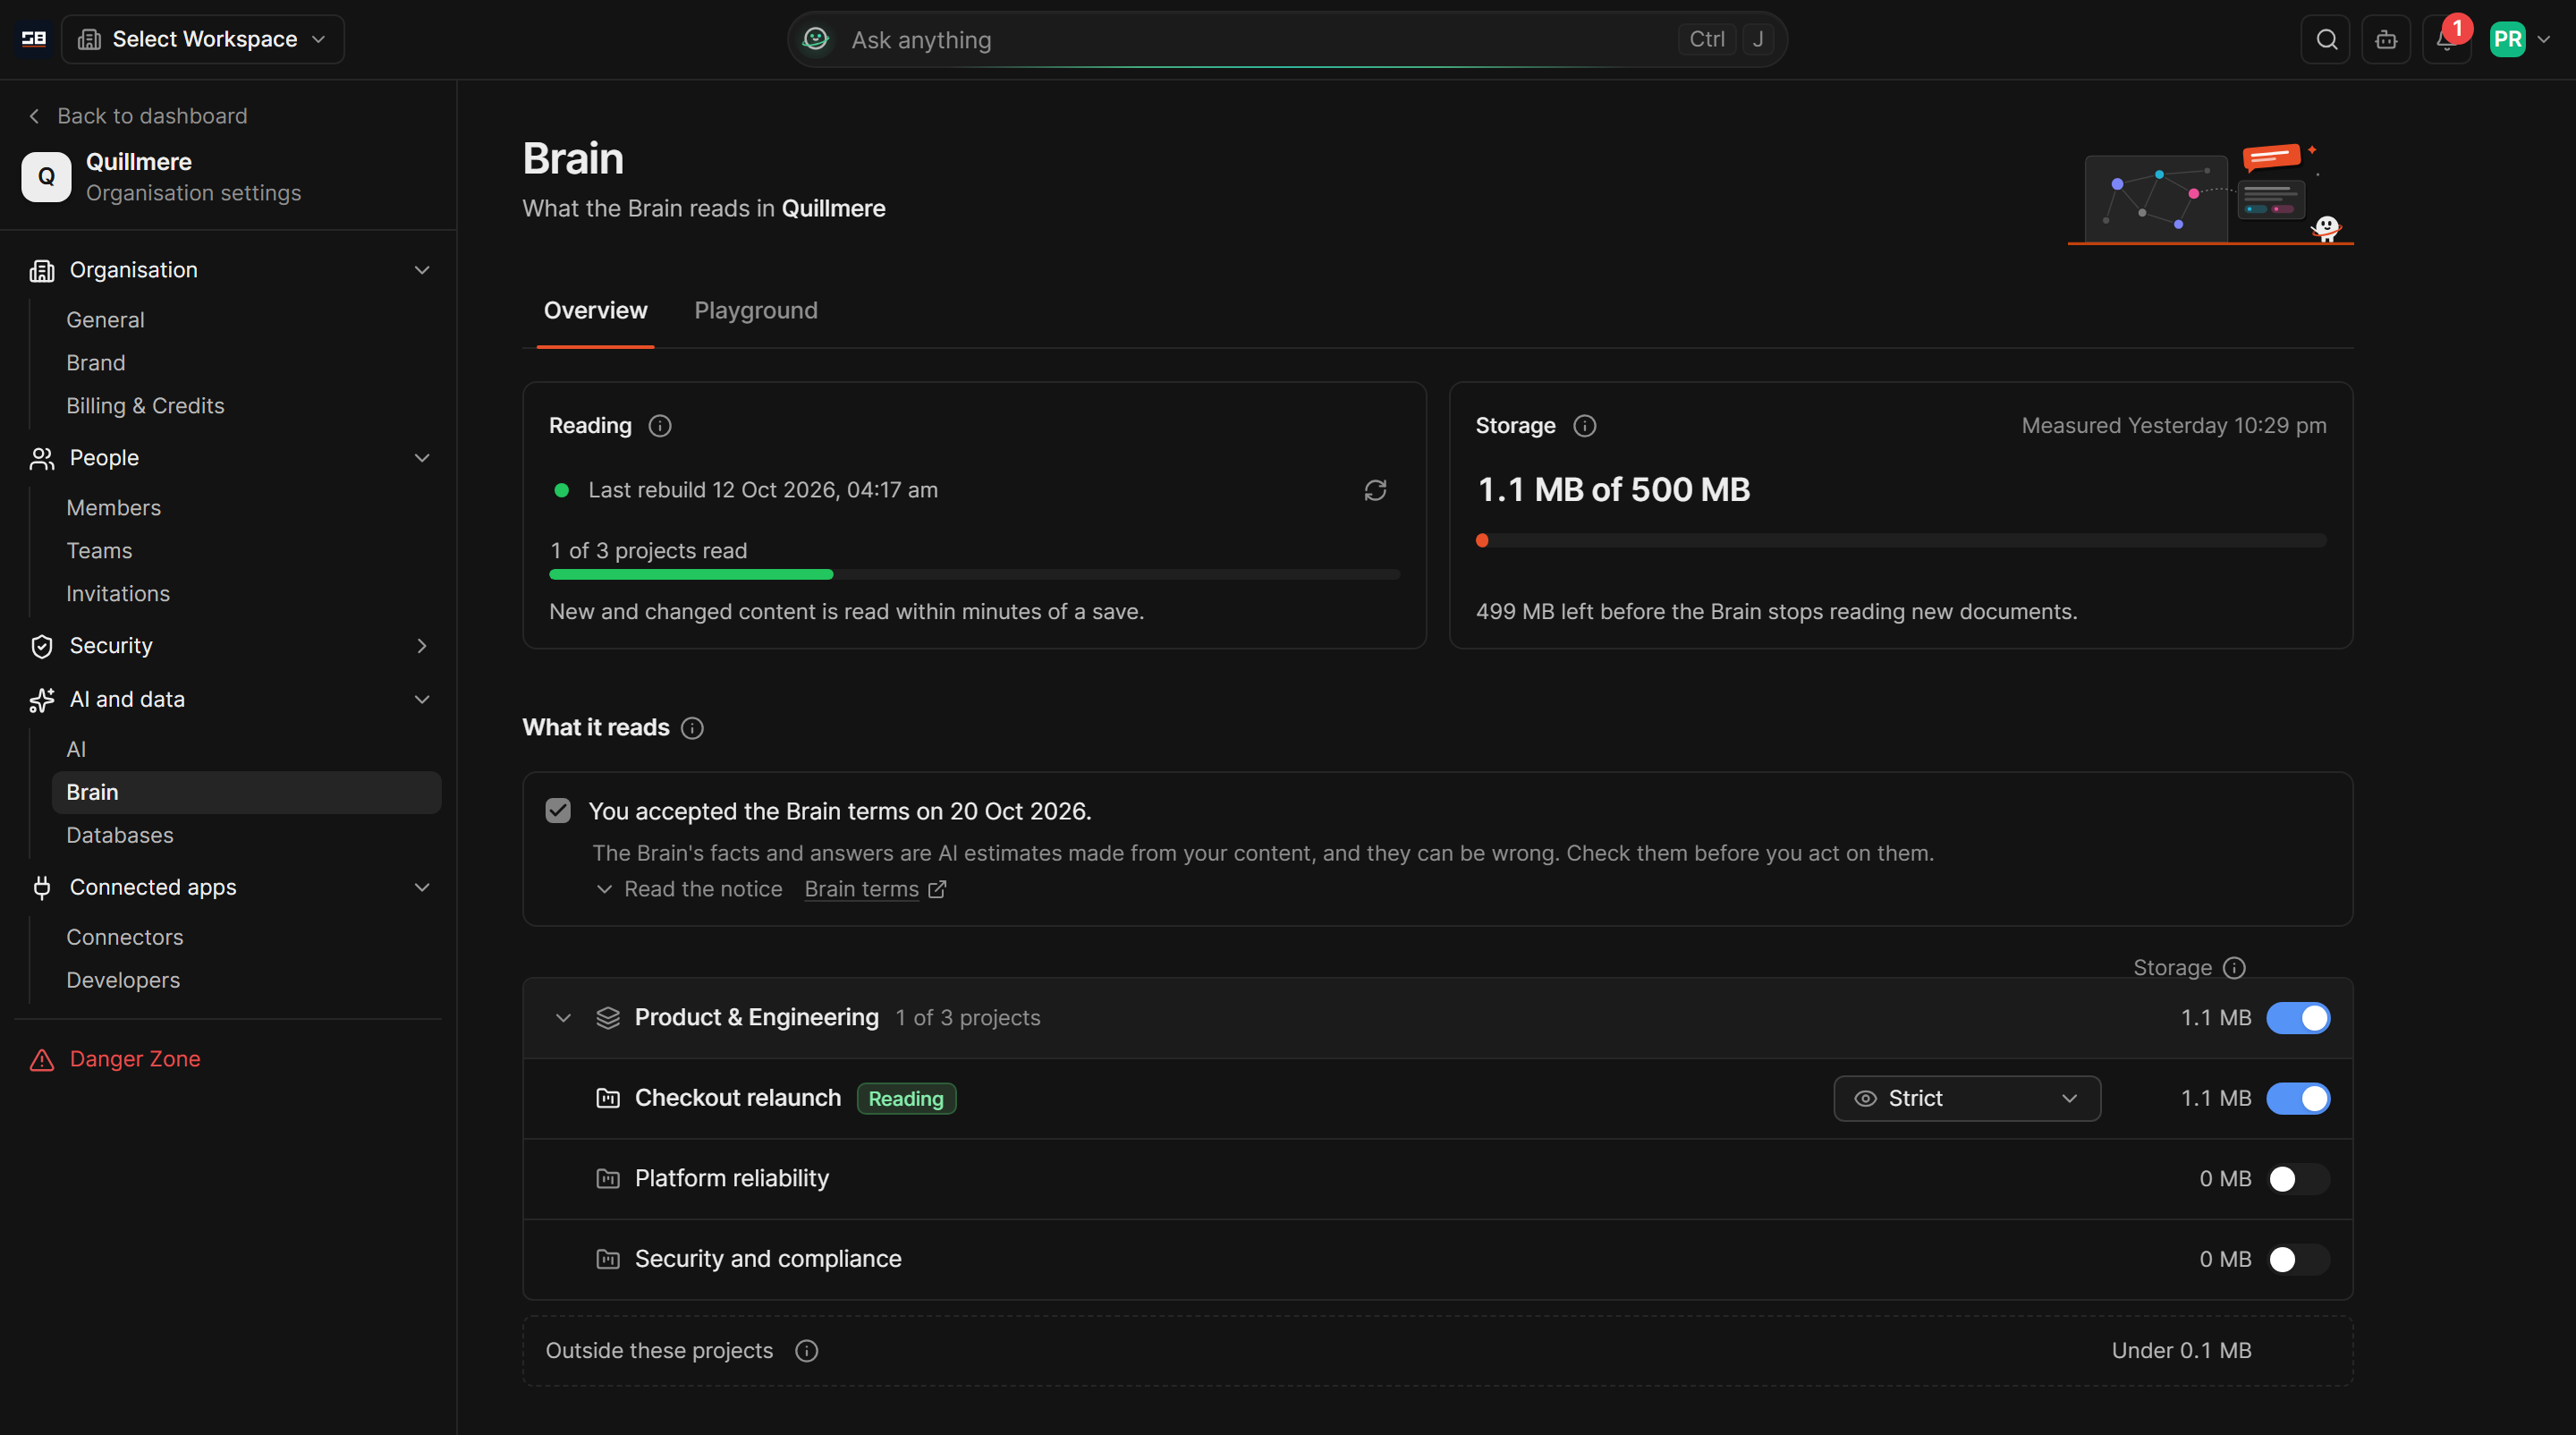Open the robot assistant icon in the top bar
This screenshot has height=1435, width=2576.
point(2386,39)
